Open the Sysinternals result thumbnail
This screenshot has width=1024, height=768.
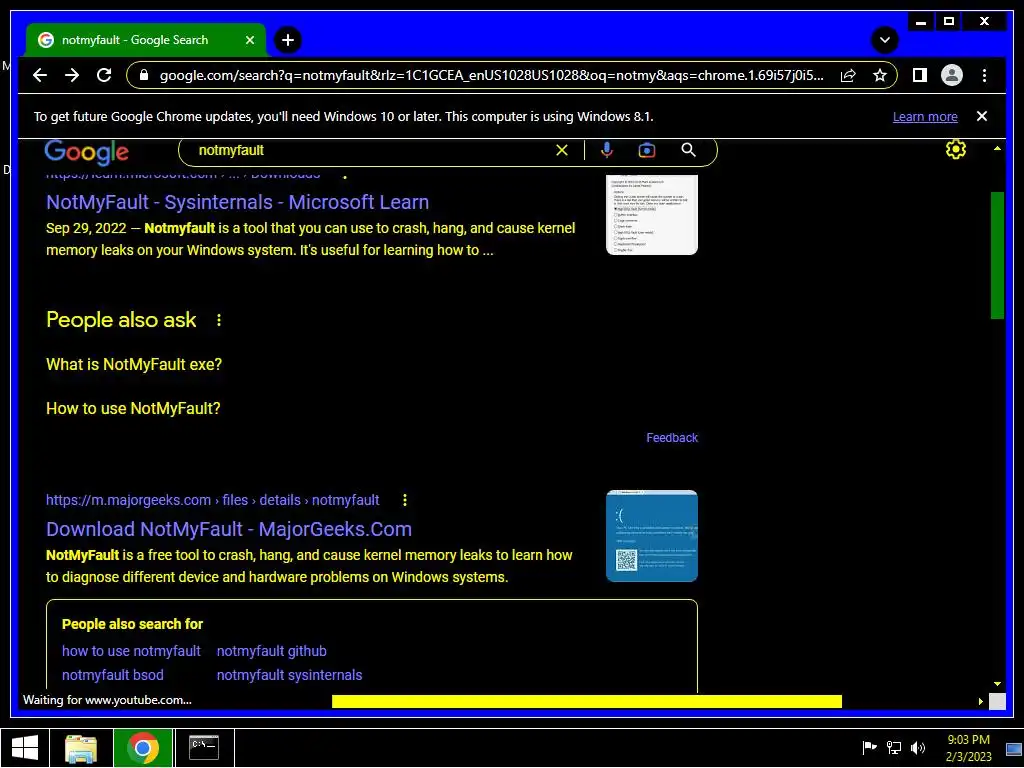click(x=652, y=214)
